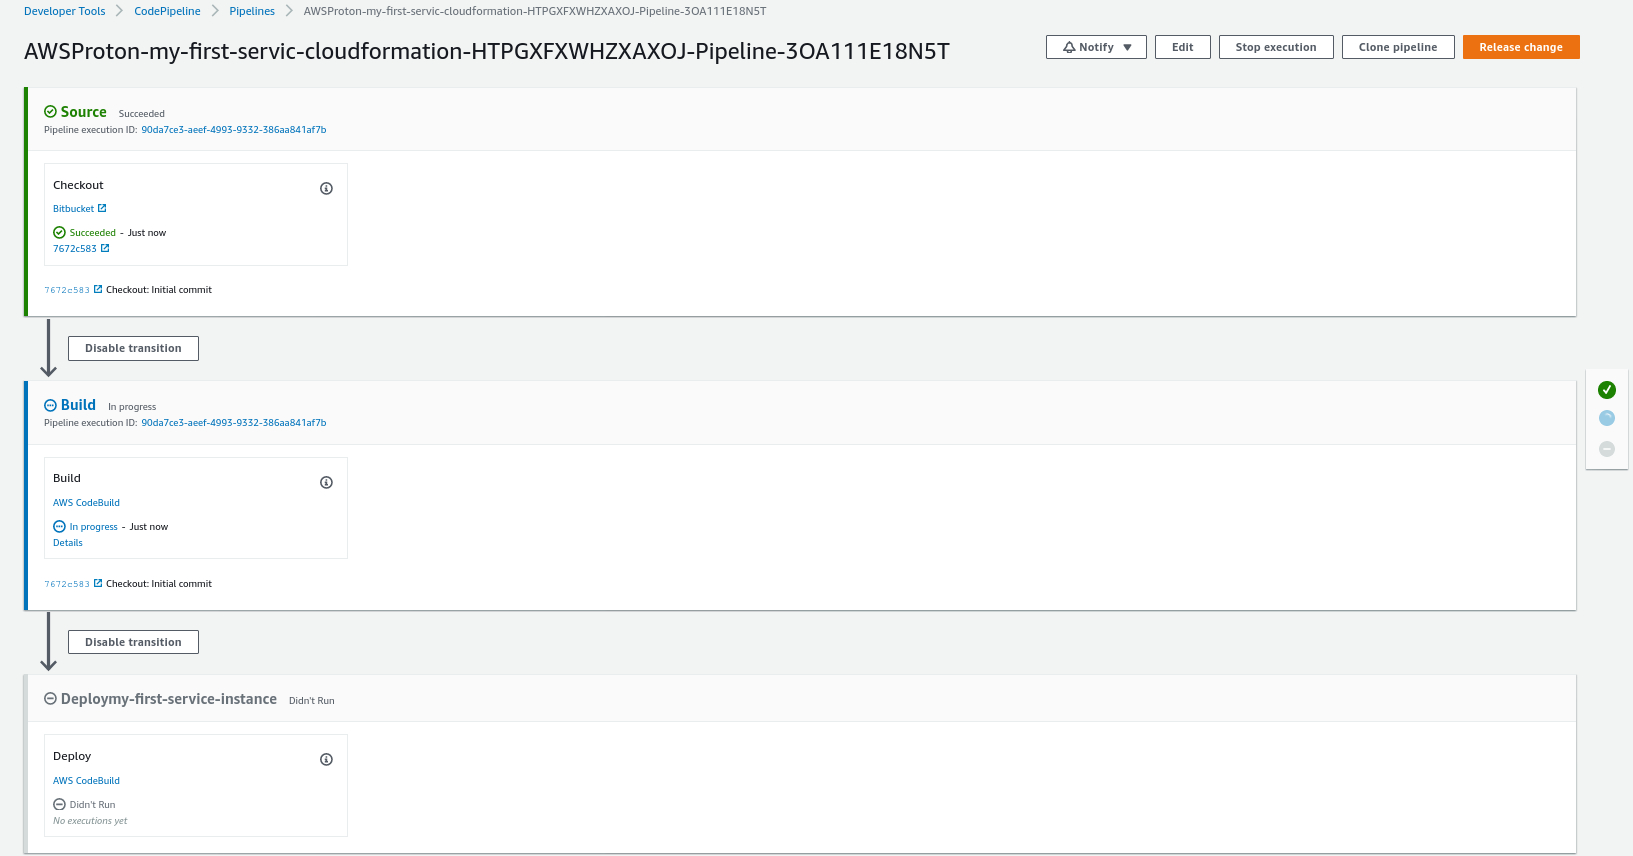Click 'No executions yet' text

90,821
